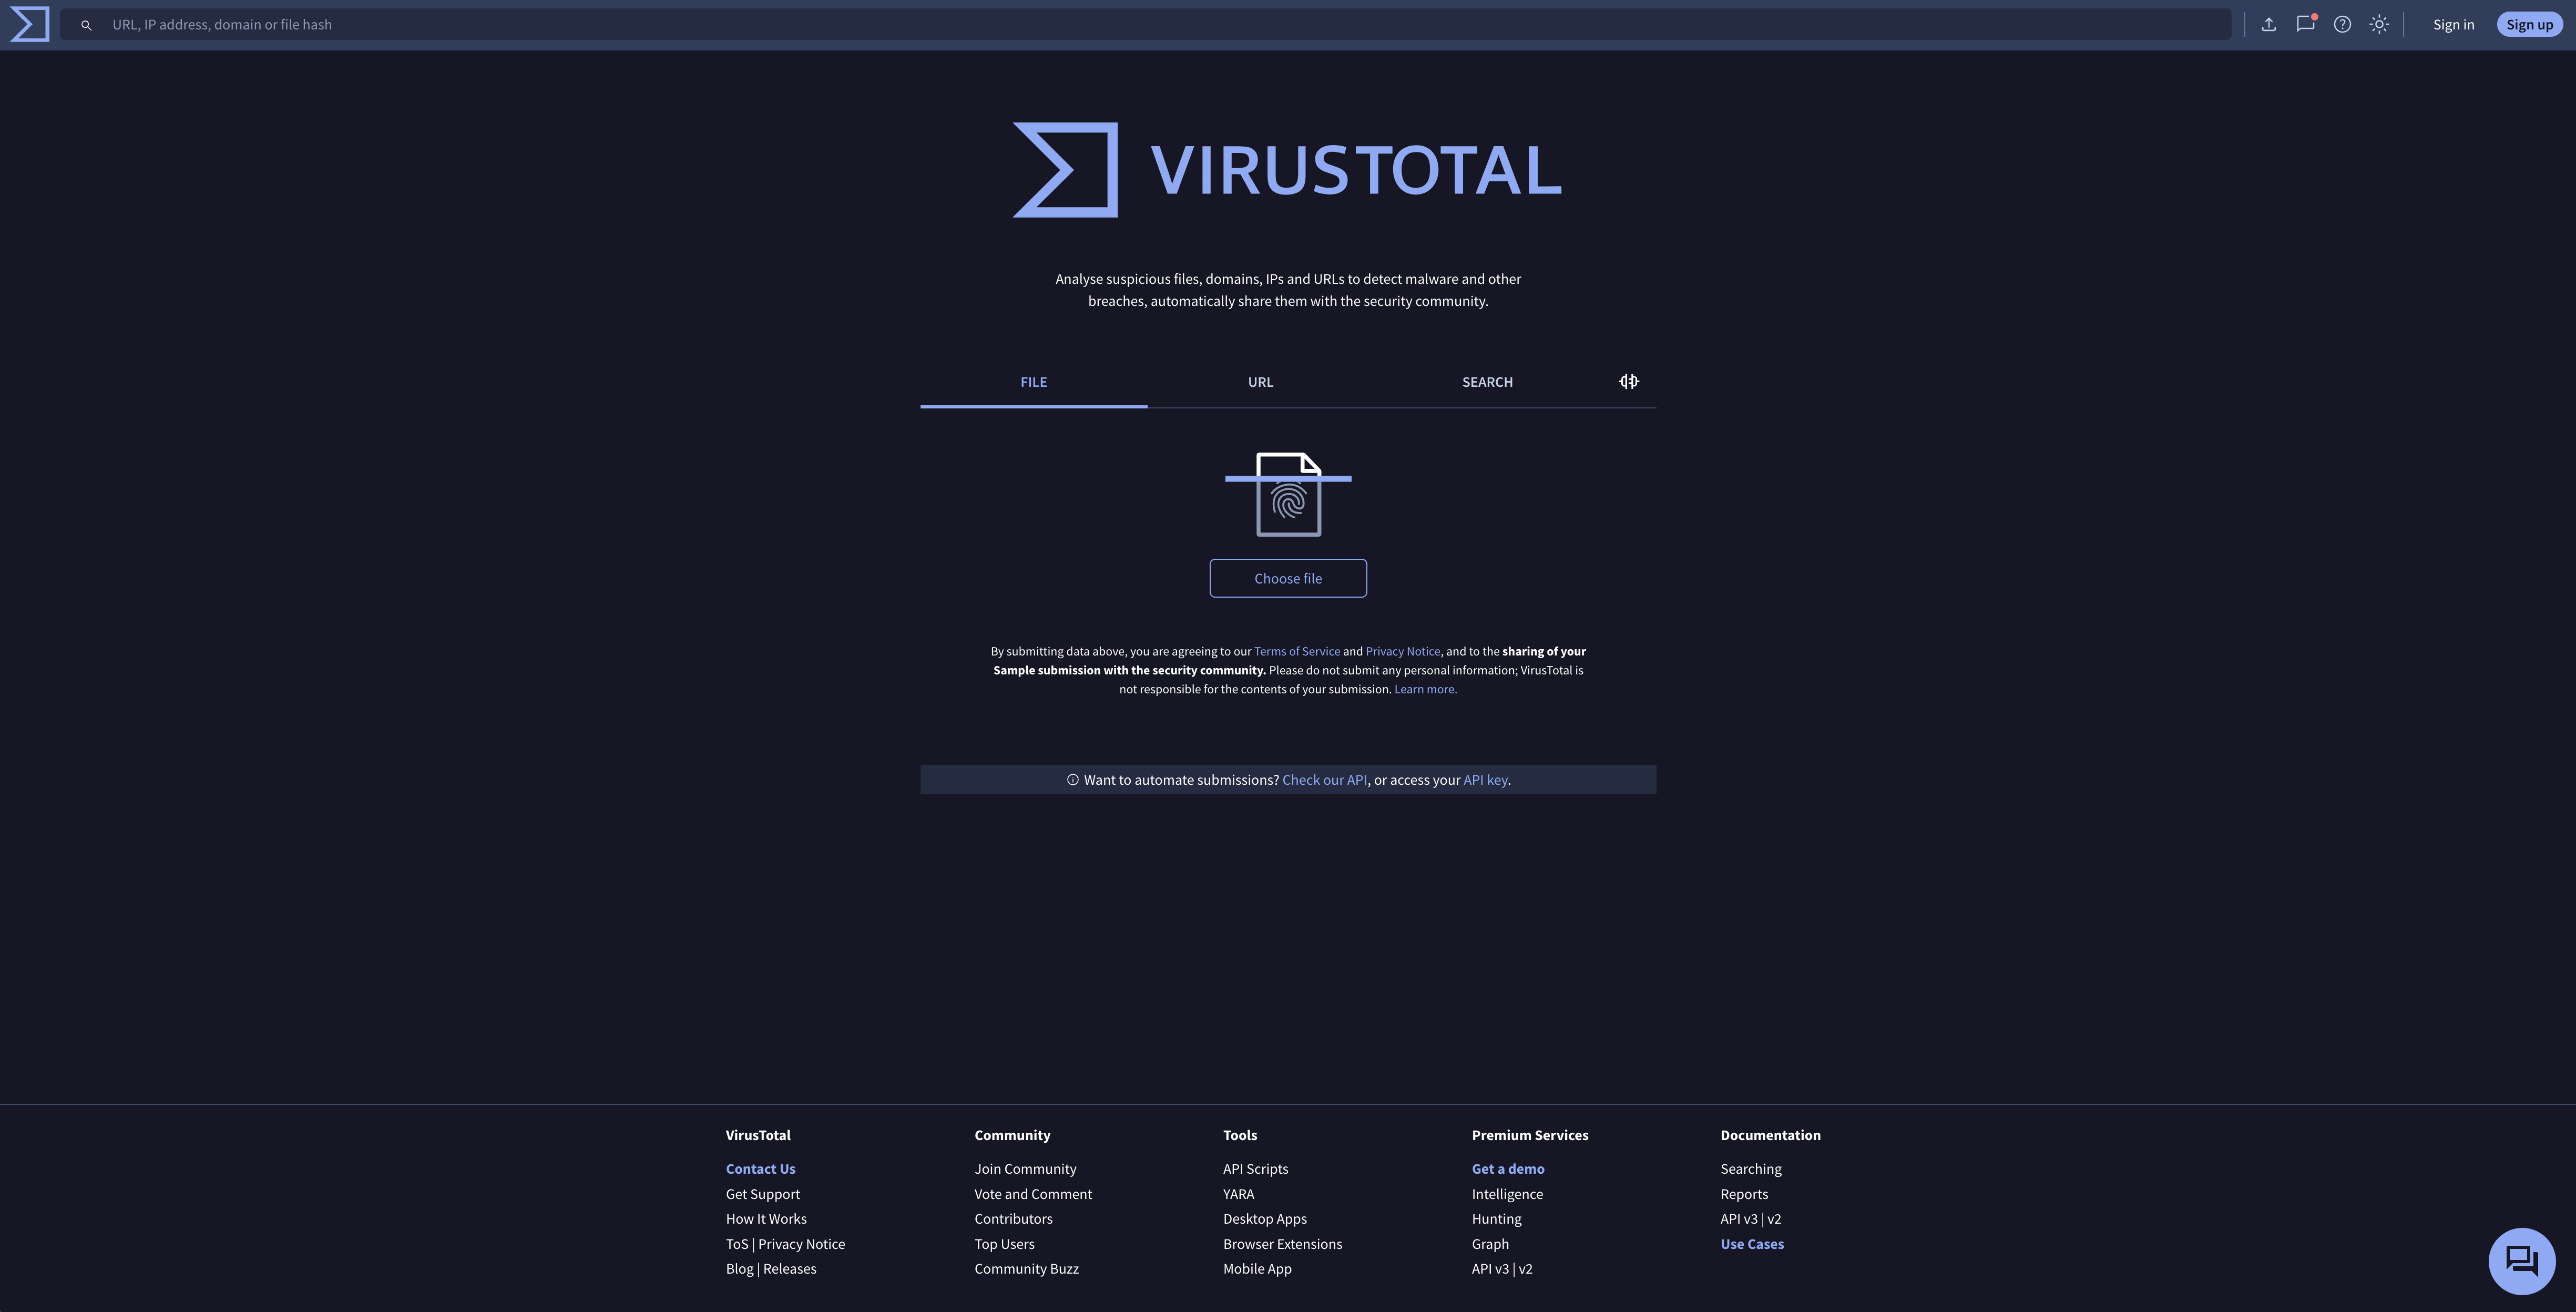The height and width of the screenshot is (1312, 2576).
Task: Click API v3 under Documentation
Action: point(1739,1219)
